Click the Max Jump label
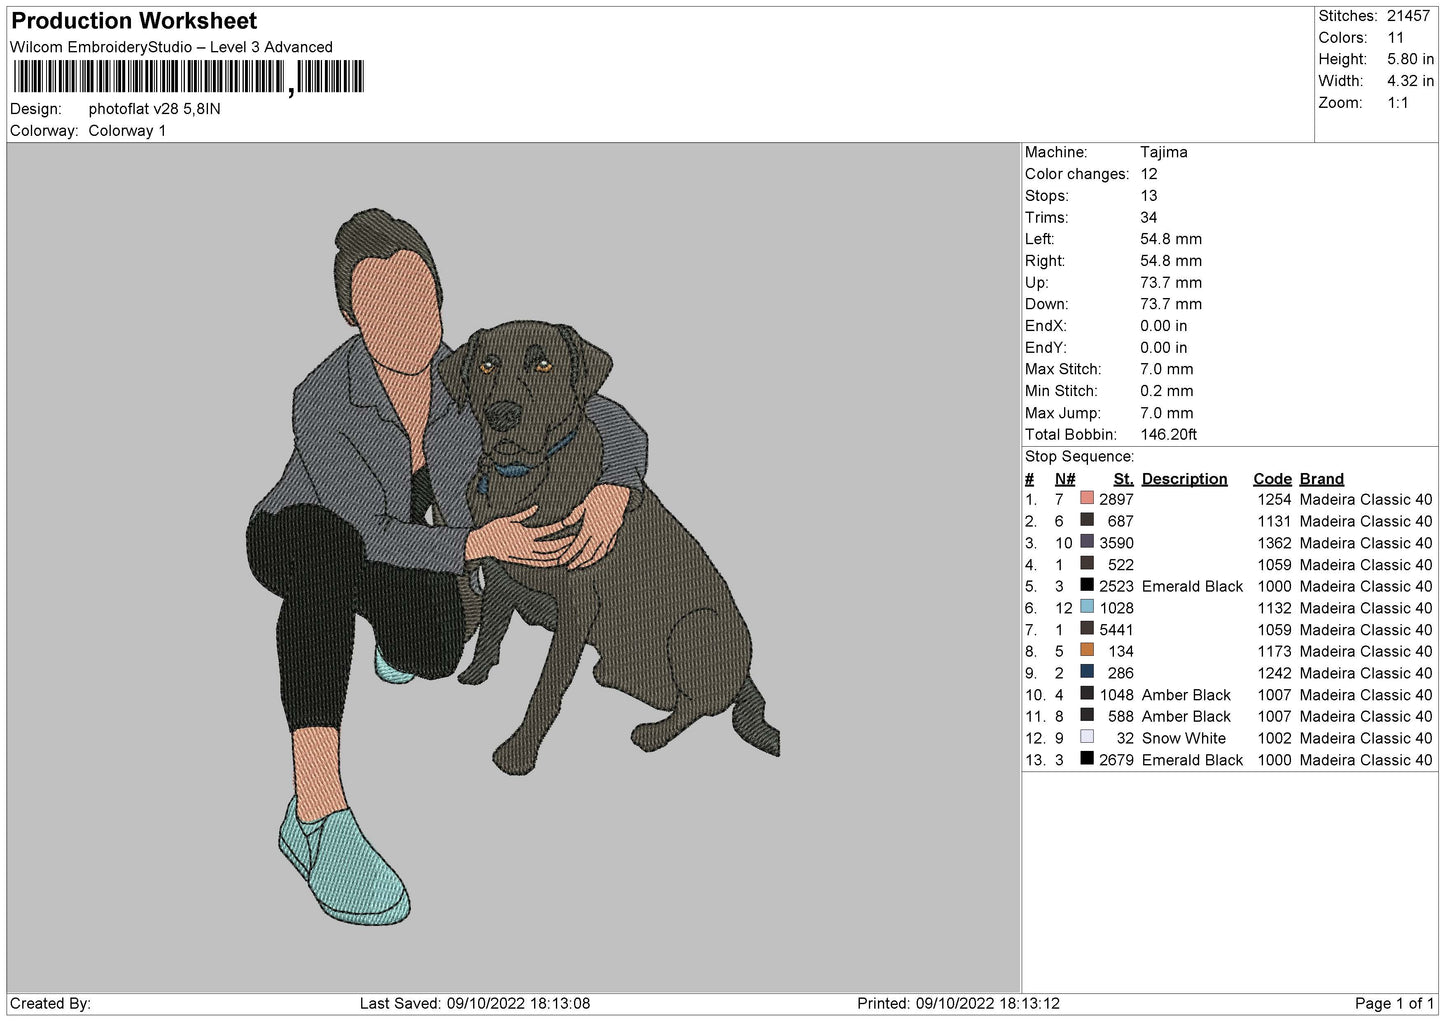The width and height of the screenshot is (1445, 1021). tap(1062, 413)
